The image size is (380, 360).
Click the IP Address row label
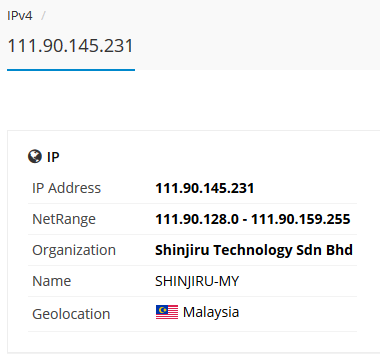[66, 188]
